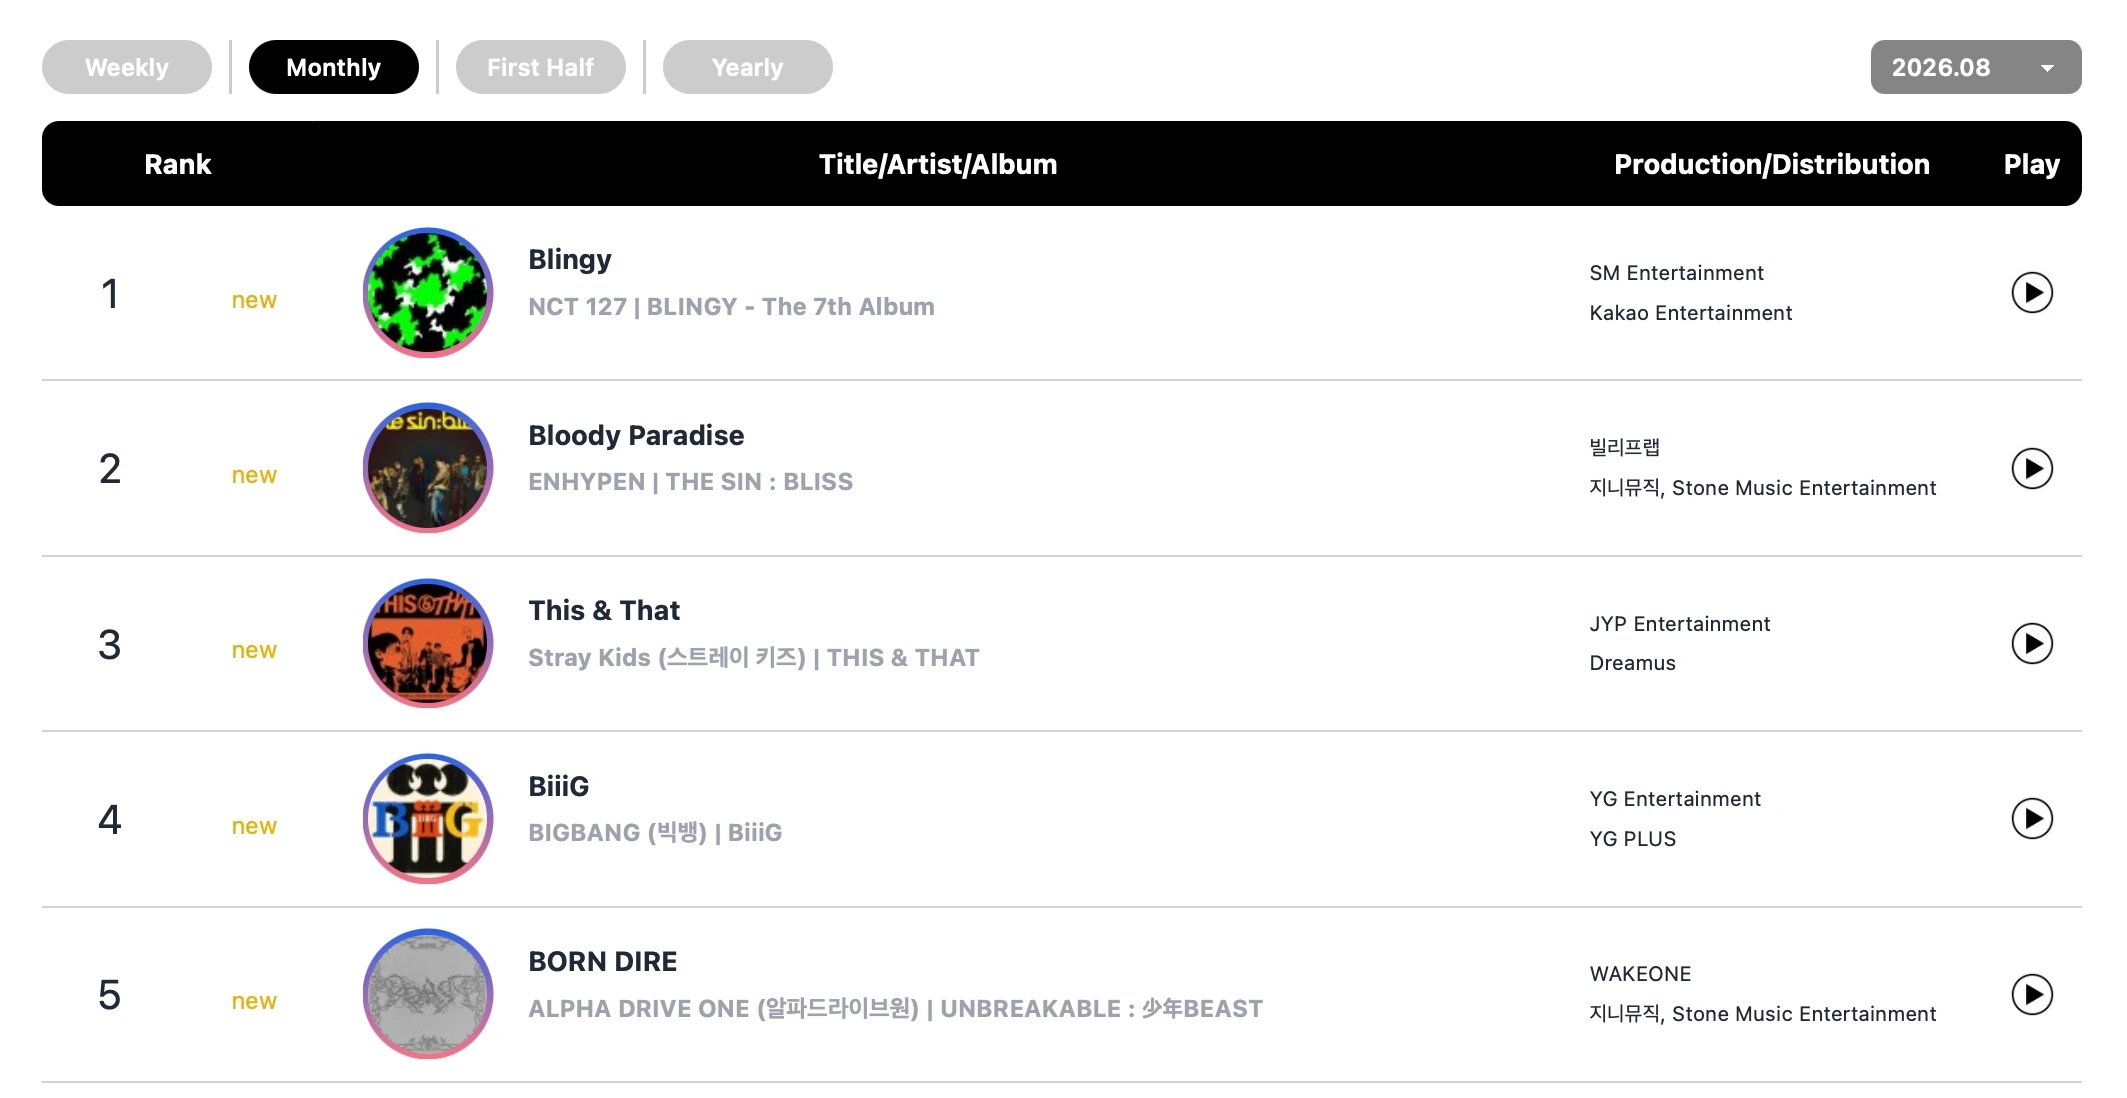Viewport: 2127px width, 1098px height.
Task: Play the song Blingy by NCT 127
Action: (x=2031, y=293)
